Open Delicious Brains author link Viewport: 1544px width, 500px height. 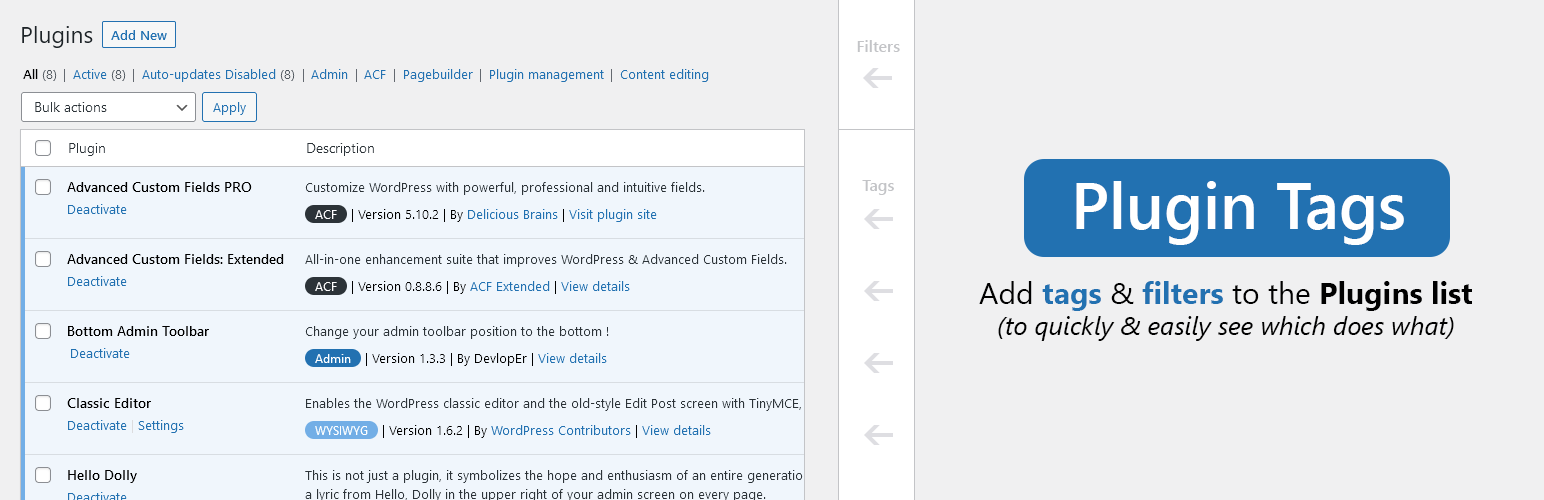tap(512, 215)
